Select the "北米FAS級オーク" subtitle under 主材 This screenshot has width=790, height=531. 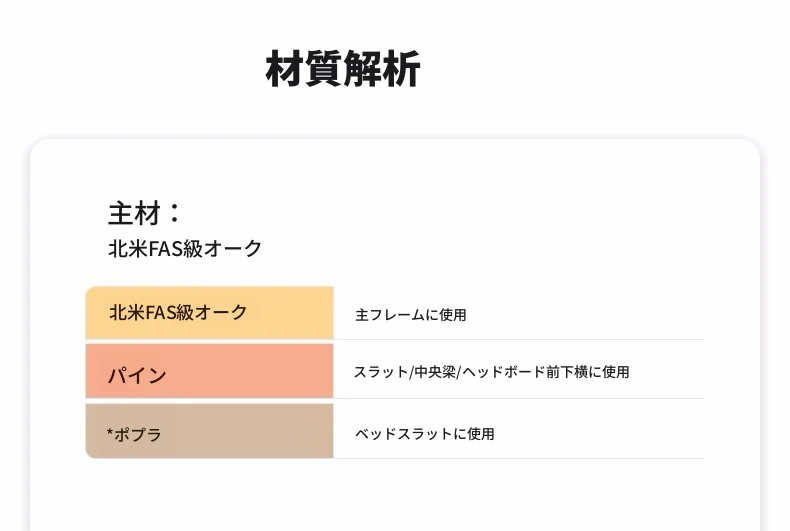[x=185, y=248]
